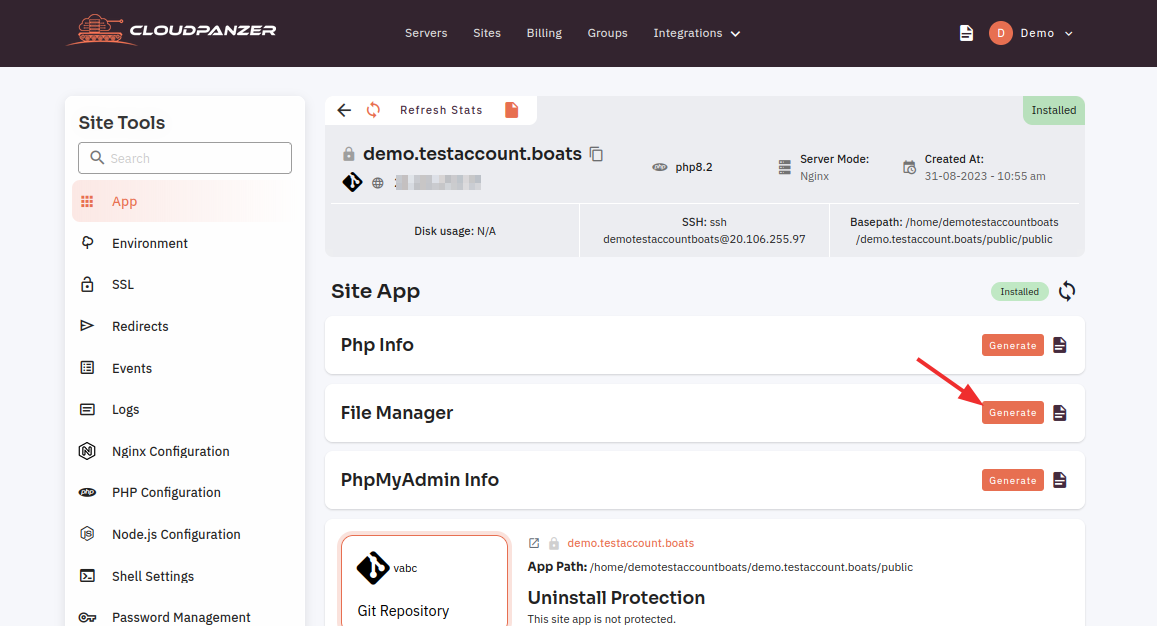Open the document icon in File Manager row
1157x626 pixels.
[1060, 413]
